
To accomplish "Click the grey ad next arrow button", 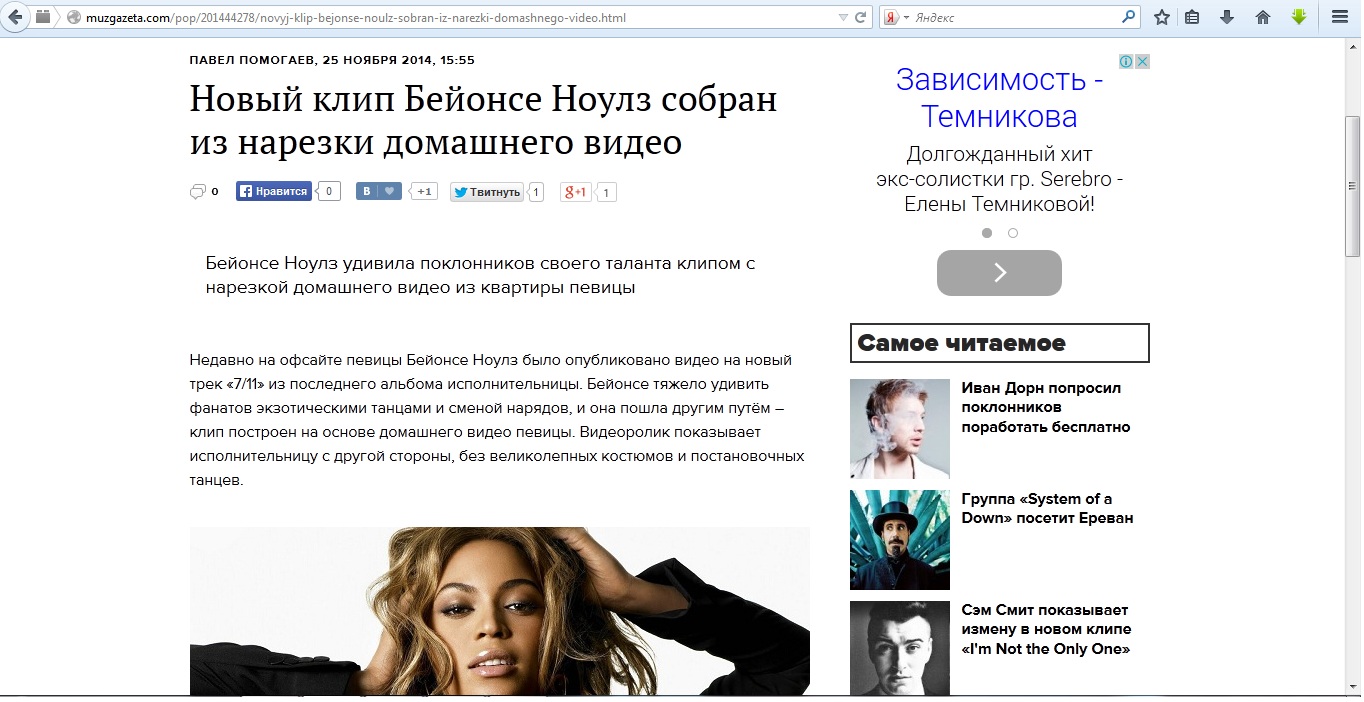I will (999, 273).
